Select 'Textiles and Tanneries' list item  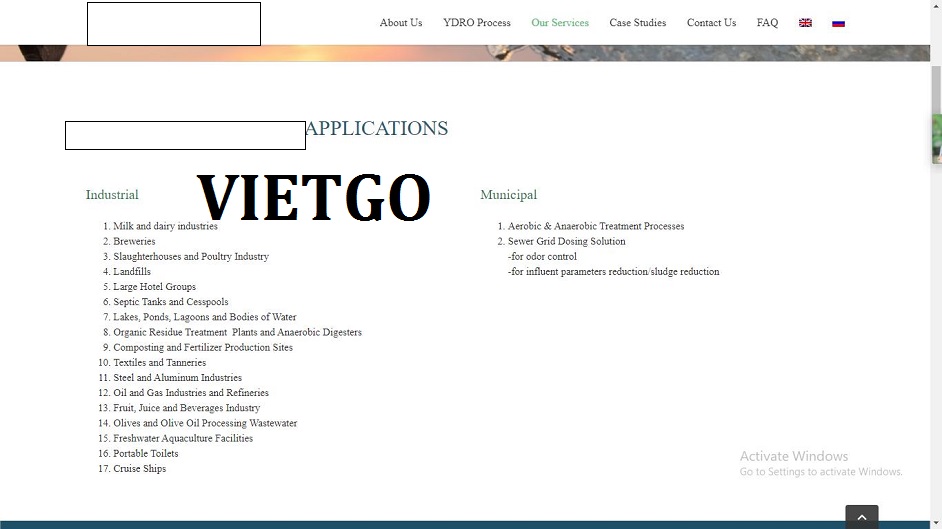pos(159,363)
